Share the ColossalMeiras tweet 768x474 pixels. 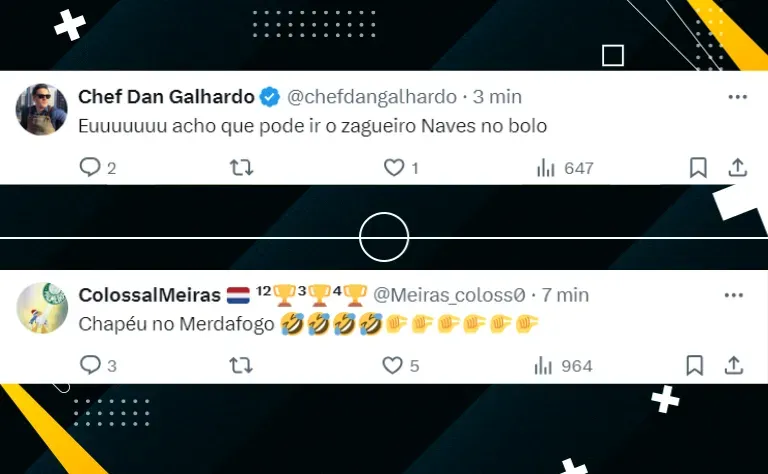(x=734, y=365)
